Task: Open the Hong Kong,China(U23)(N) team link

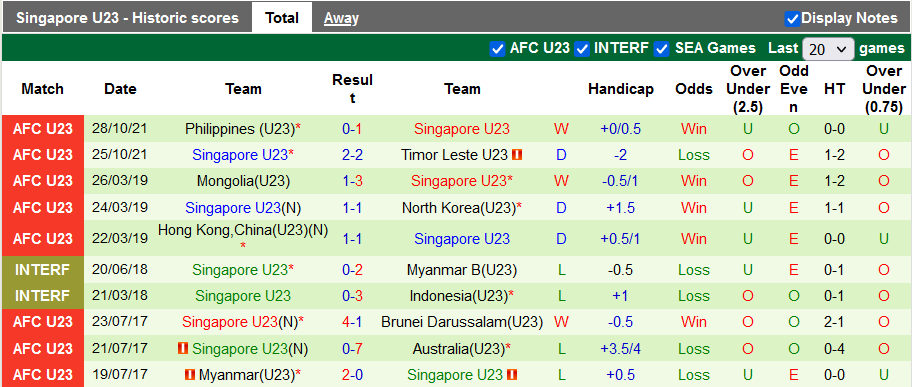Action: click(243, 231)
